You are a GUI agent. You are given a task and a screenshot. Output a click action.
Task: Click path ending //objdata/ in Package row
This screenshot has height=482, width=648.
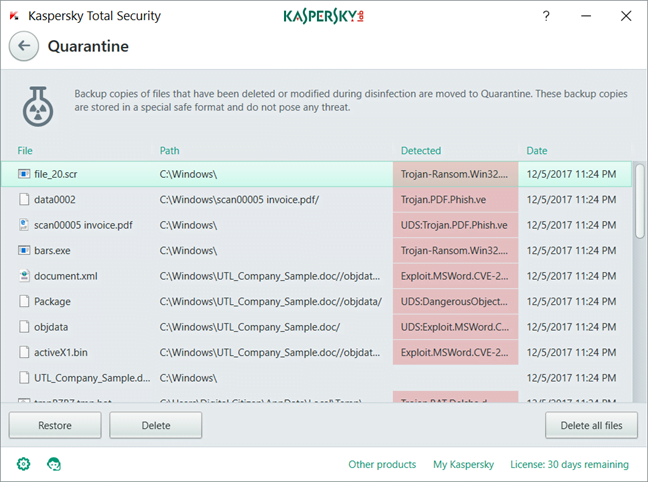[x=271, y=301]
